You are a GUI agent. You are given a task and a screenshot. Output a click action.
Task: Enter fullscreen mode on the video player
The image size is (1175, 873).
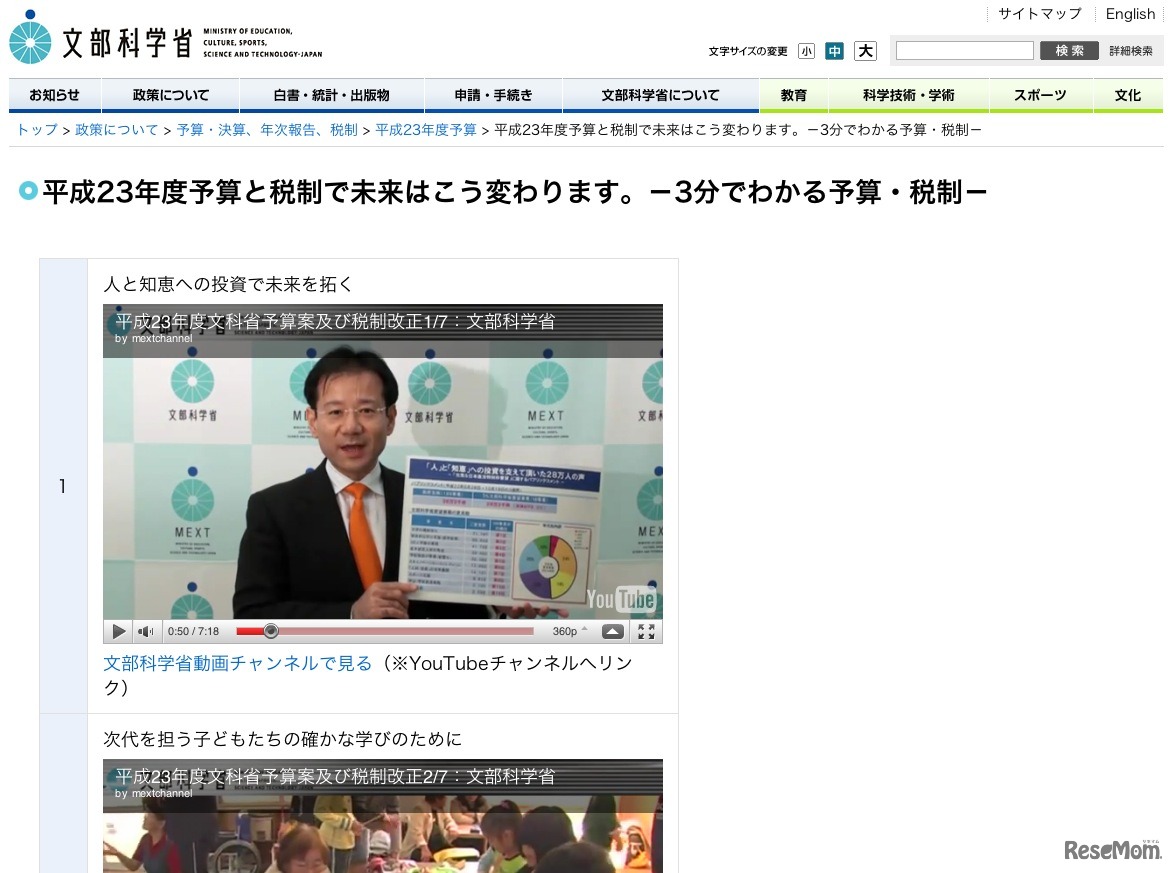[646, 631]
